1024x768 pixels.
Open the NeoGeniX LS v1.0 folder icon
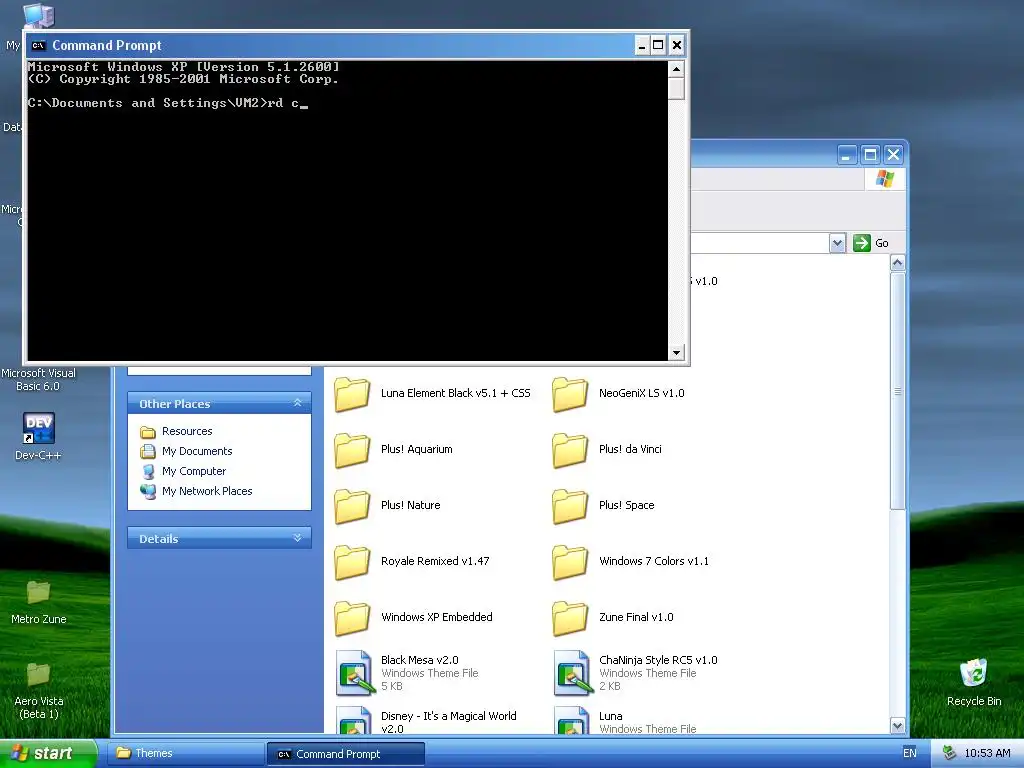pos(570,394)
